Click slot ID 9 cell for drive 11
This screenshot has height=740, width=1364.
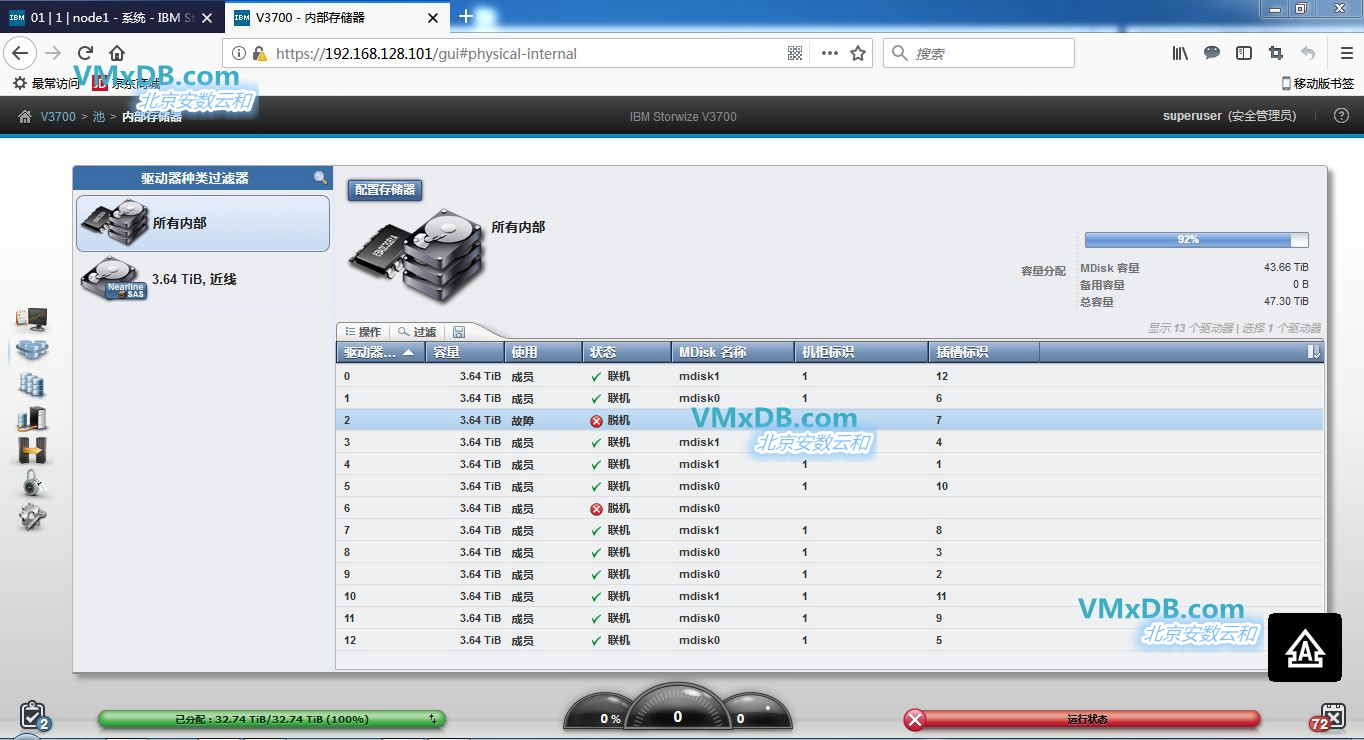939,619
